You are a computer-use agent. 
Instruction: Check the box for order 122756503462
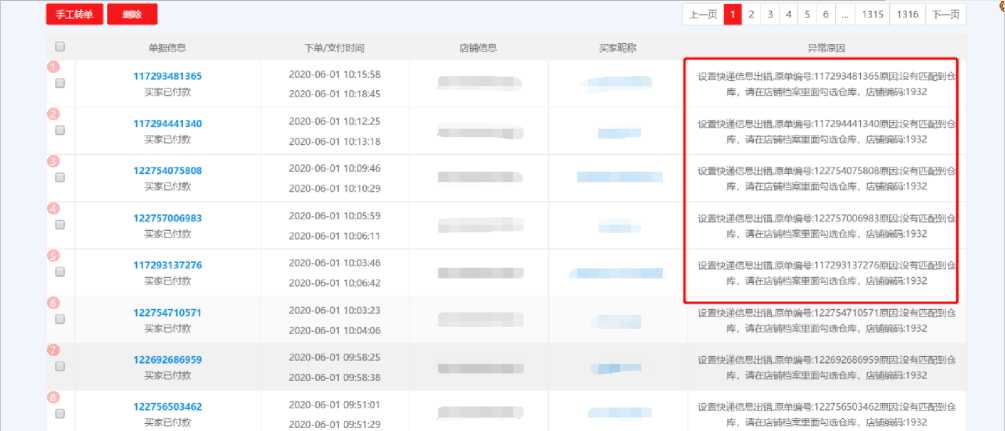click(60, 414)
